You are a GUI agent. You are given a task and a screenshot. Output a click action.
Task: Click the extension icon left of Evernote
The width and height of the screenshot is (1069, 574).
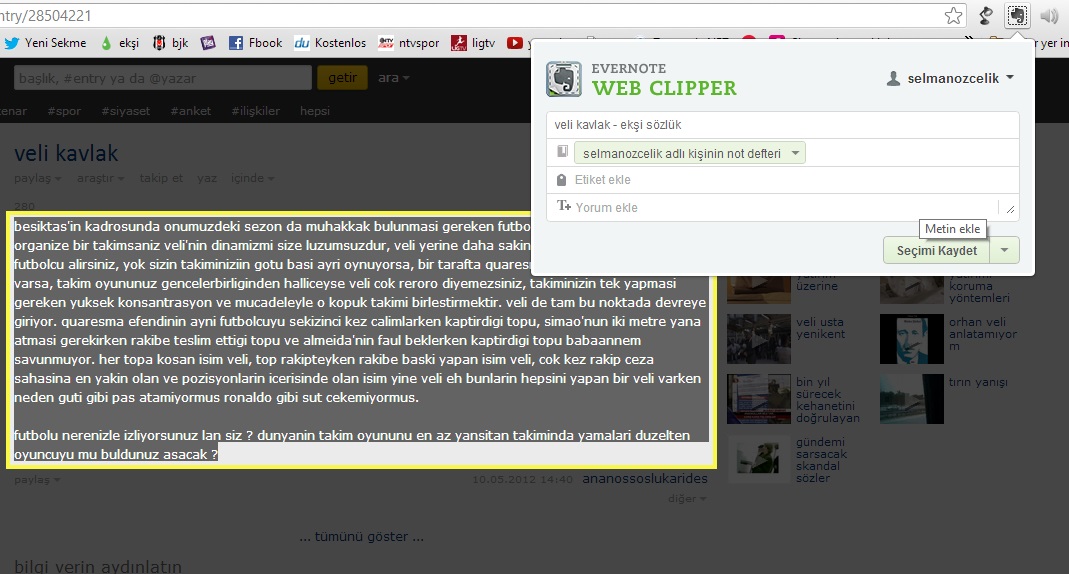[985, 16]
